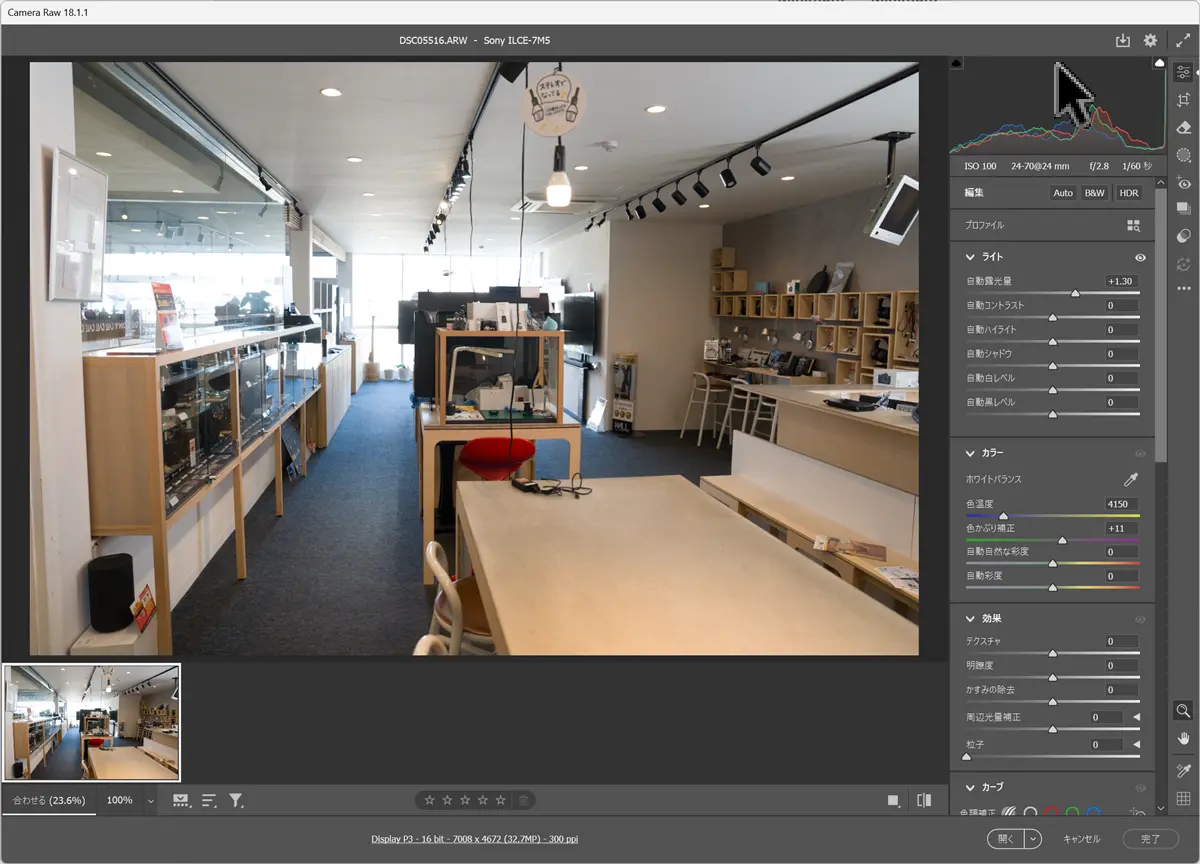Toggle visibility eye of ライト panel

click(x=1140, y=257)
